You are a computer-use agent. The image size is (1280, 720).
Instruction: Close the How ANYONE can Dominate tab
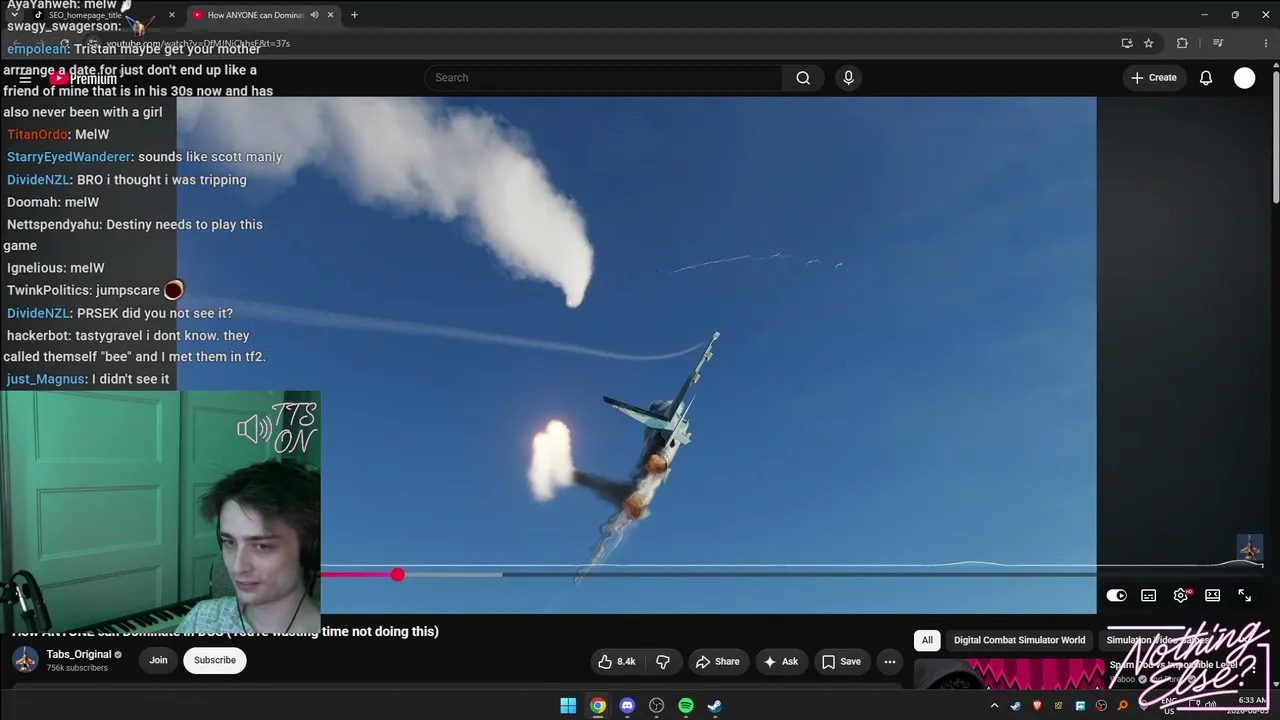pyautogui.click(x=331, y=15)
